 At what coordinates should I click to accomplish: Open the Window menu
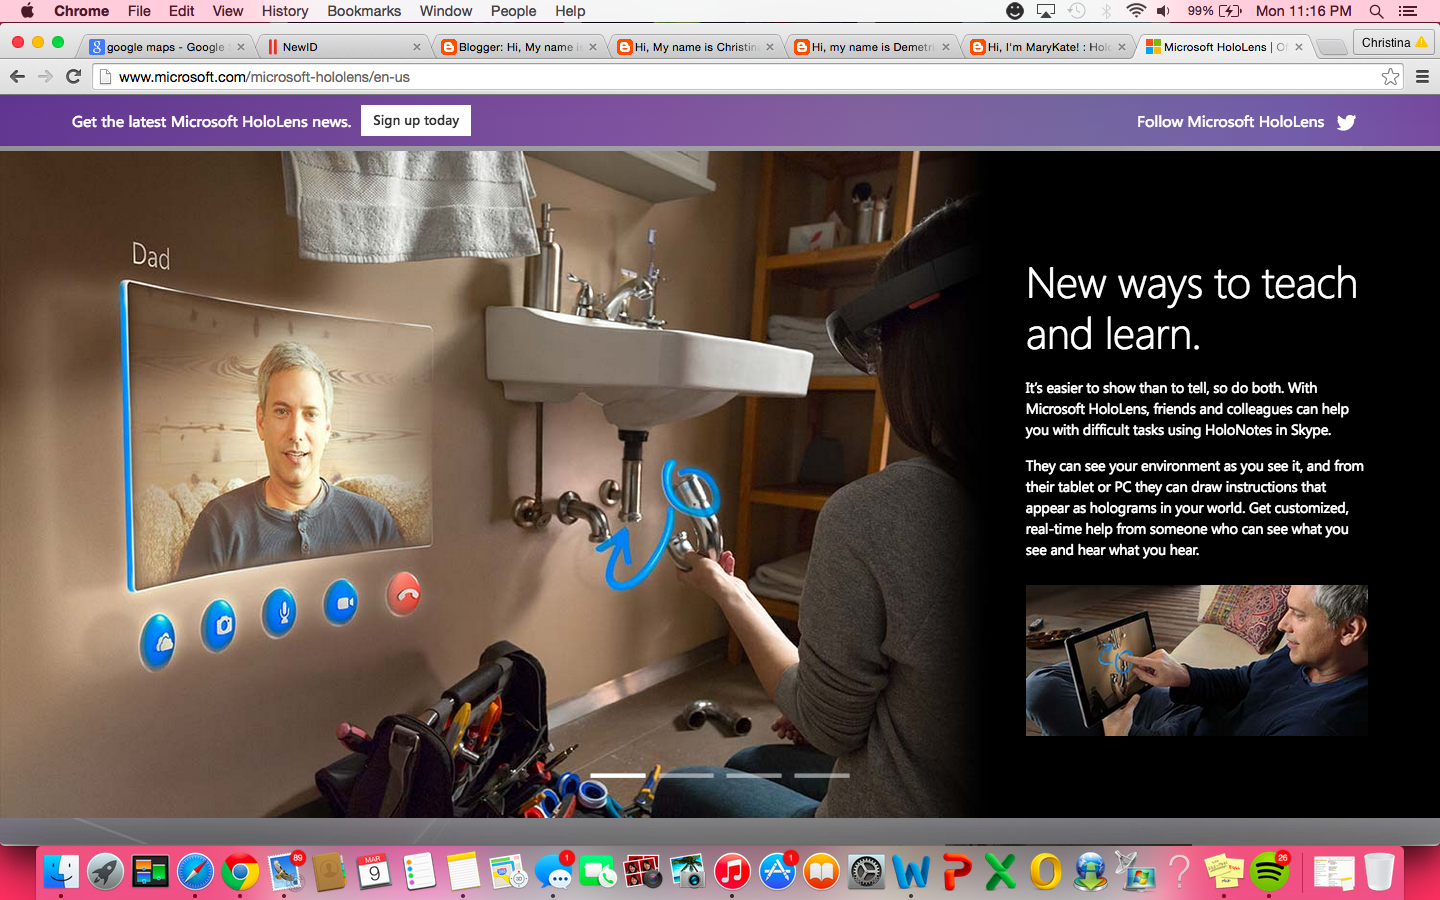[446, 11]
